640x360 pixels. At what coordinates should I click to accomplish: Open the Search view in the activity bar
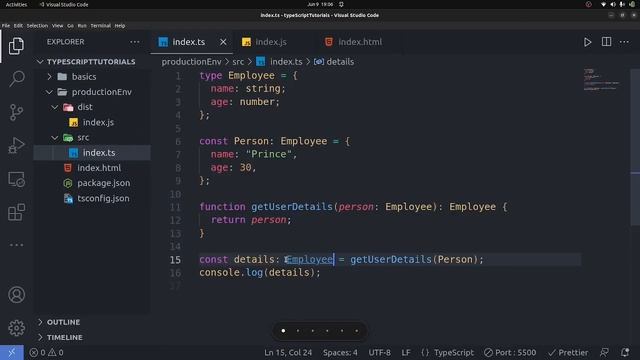click(x=16, y=78)
